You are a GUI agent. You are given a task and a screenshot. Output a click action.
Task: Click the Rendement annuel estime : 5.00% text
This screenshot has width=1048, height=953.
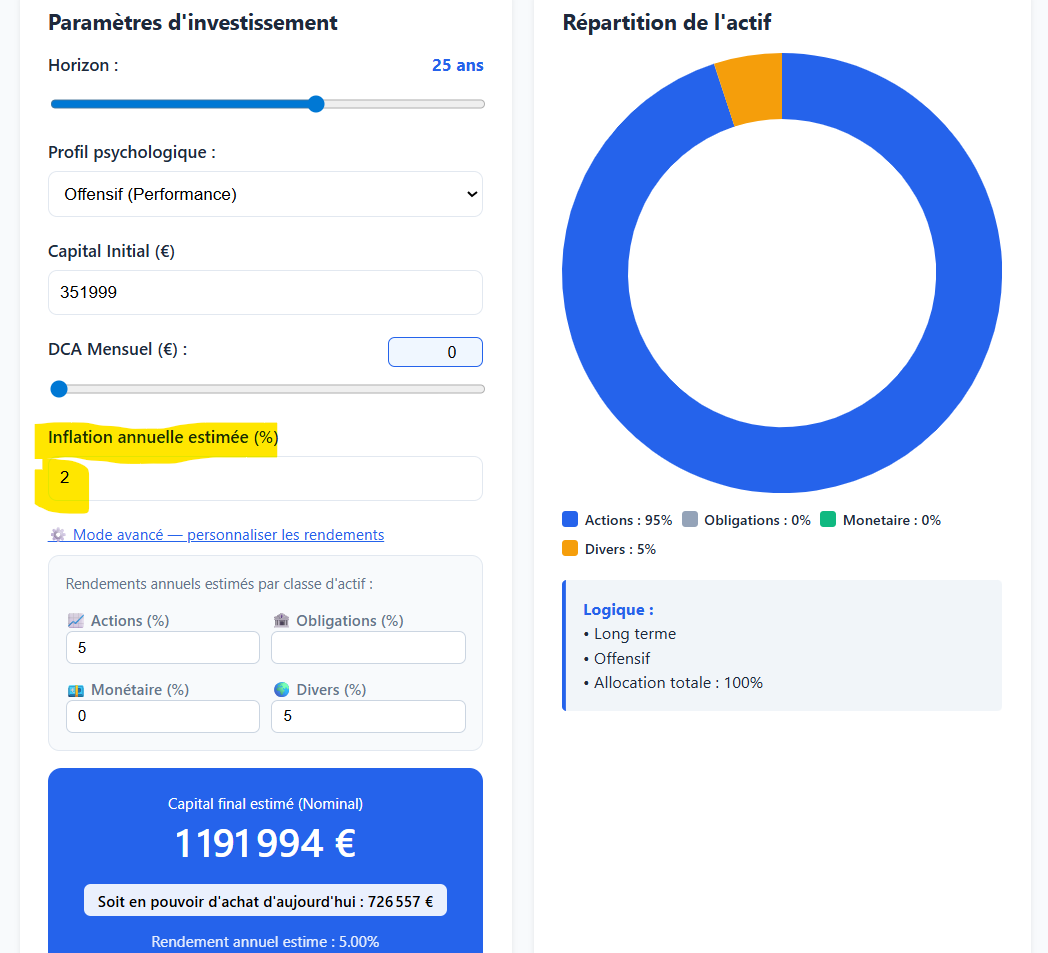pyautogui.click(x=265, y=942)
